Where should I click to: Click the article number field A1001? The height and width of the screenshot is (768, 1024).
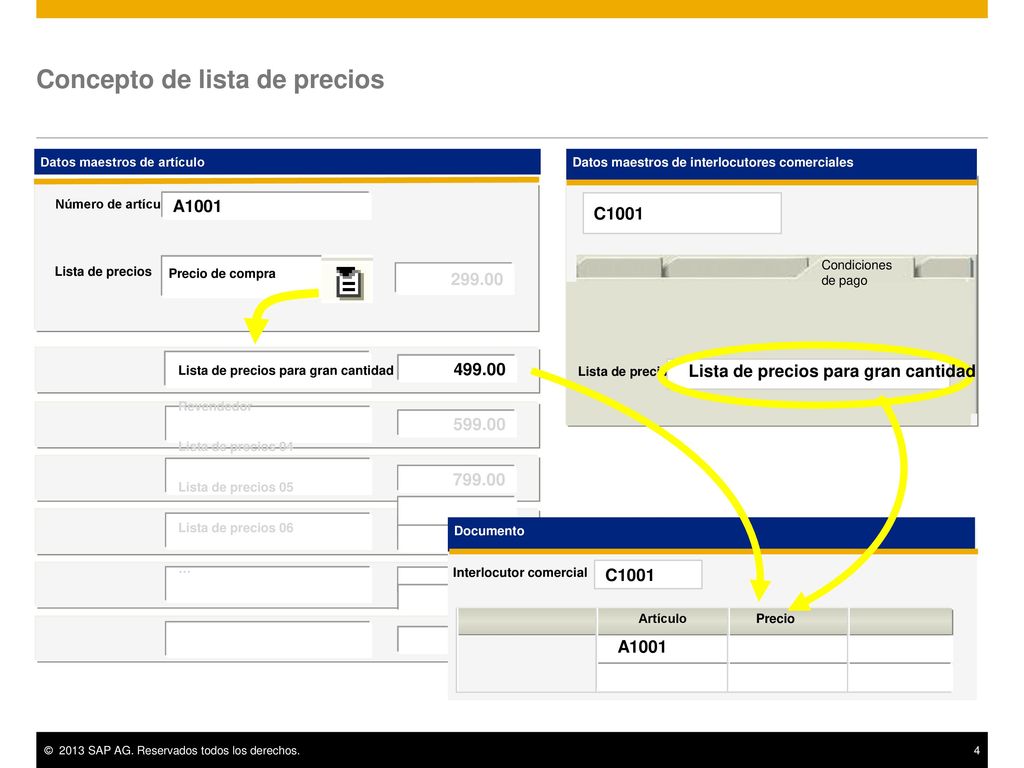click(266, 206)
